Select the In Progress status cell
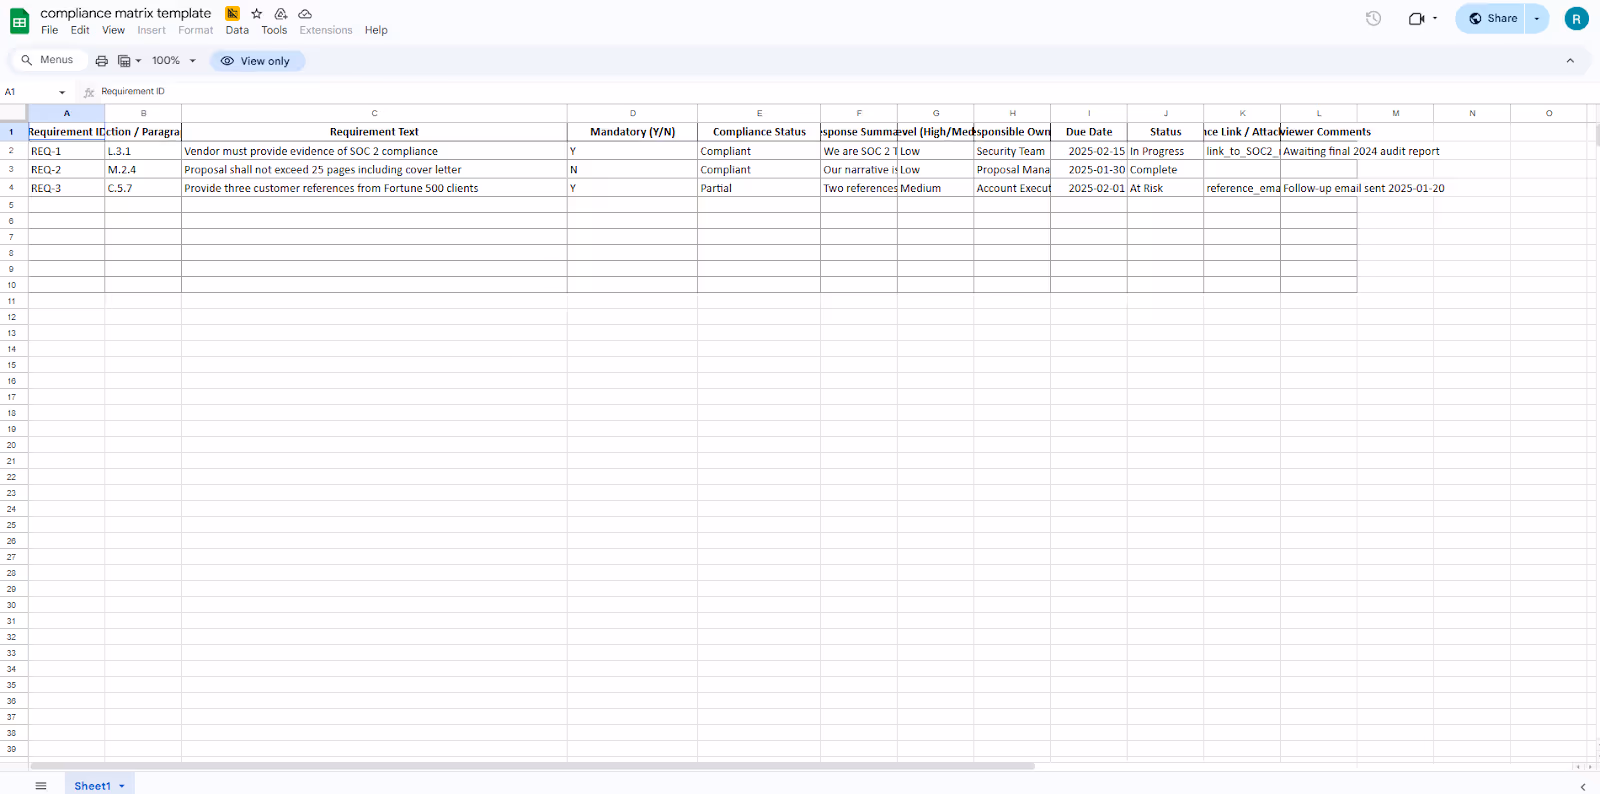This screenshot has width=1600, height=794. 1165,151
